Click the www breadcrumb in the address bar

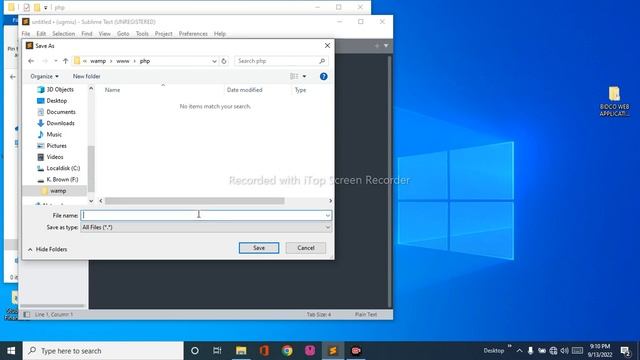[x=122, y=61]
